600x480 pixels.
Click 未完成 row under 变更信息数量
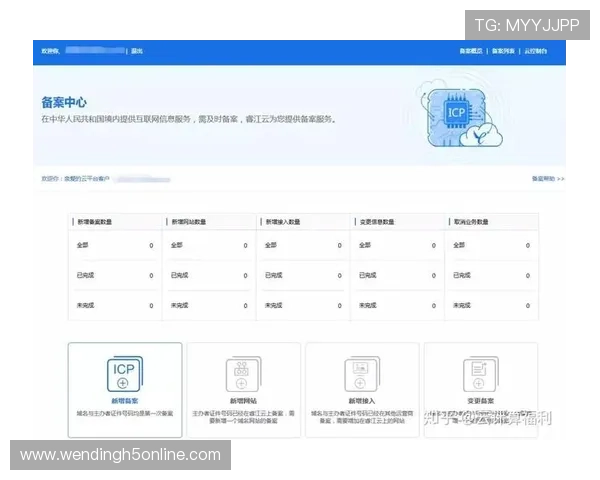(398, 305)
